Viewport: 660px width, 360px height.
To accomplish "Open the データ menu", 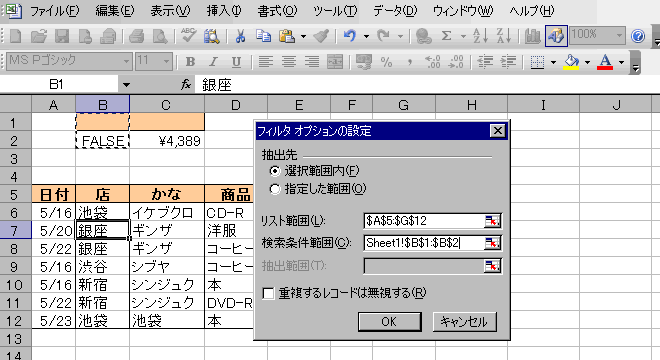I will pyautogui.click(x=395, y=11).
